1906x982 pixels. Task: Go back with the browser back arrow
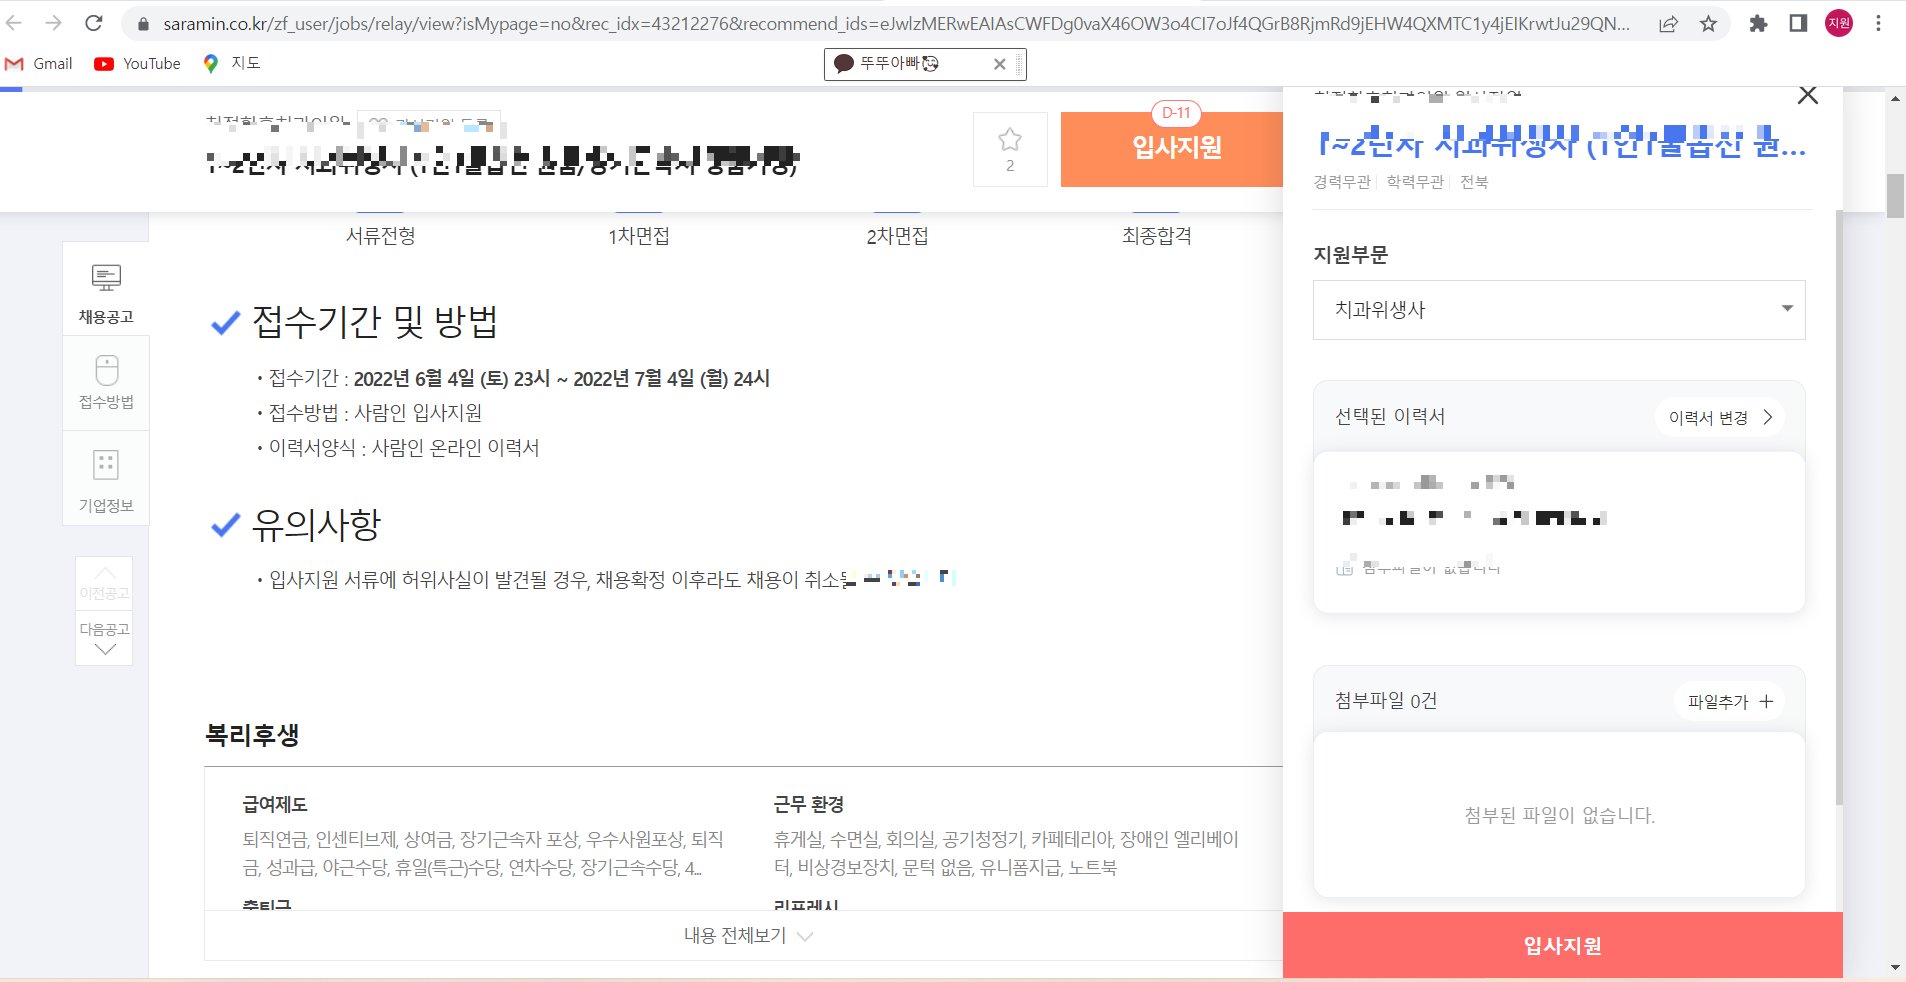pyautogui.click(x=14, y=23)
